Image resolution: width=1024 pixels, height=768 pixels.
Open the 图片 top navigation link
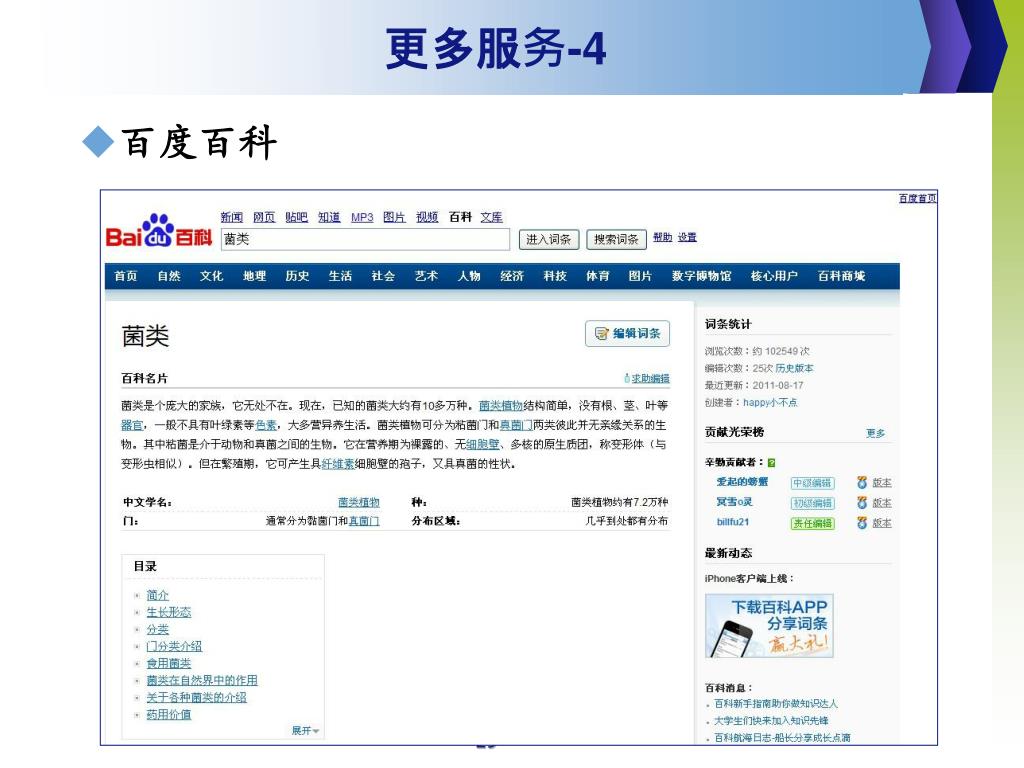394,217
